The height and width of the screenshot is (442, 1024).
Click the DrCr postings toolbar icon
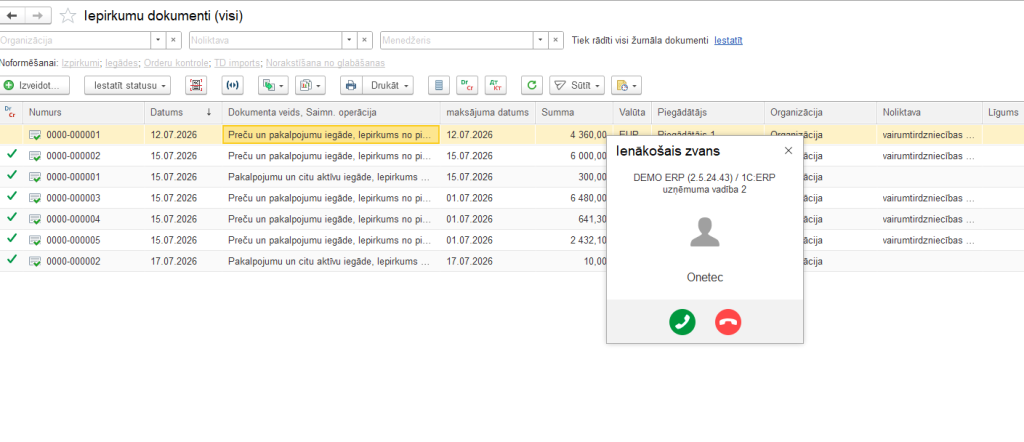468,85
